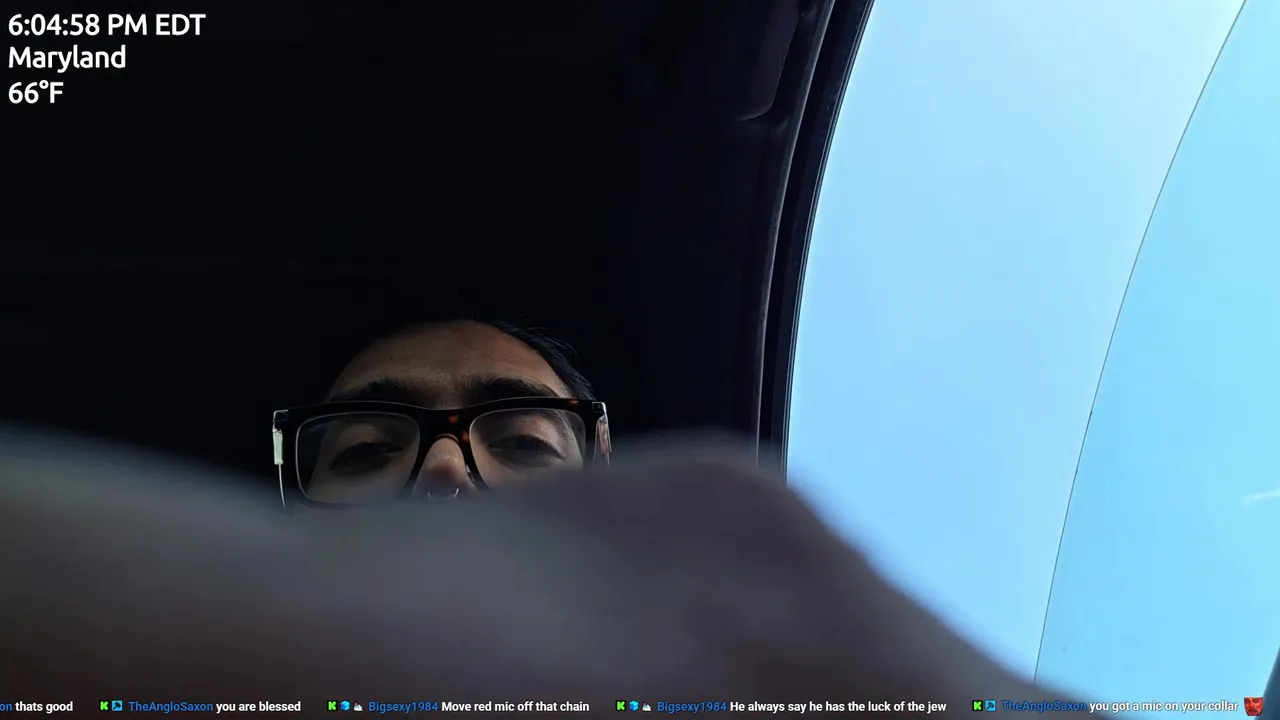Click the white badge before Bigsexy1984 'Move red mic'
Screen dimensions: 1280x720
coord(358,706)
